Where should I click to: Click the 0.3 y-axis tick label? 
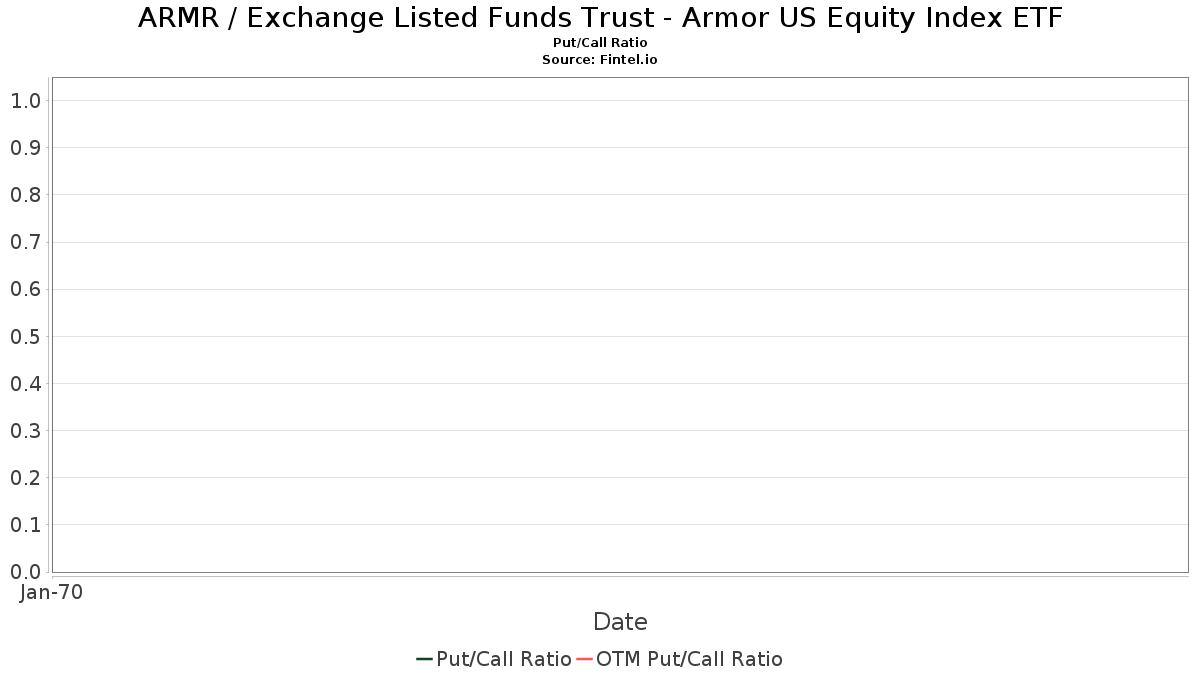26,431
